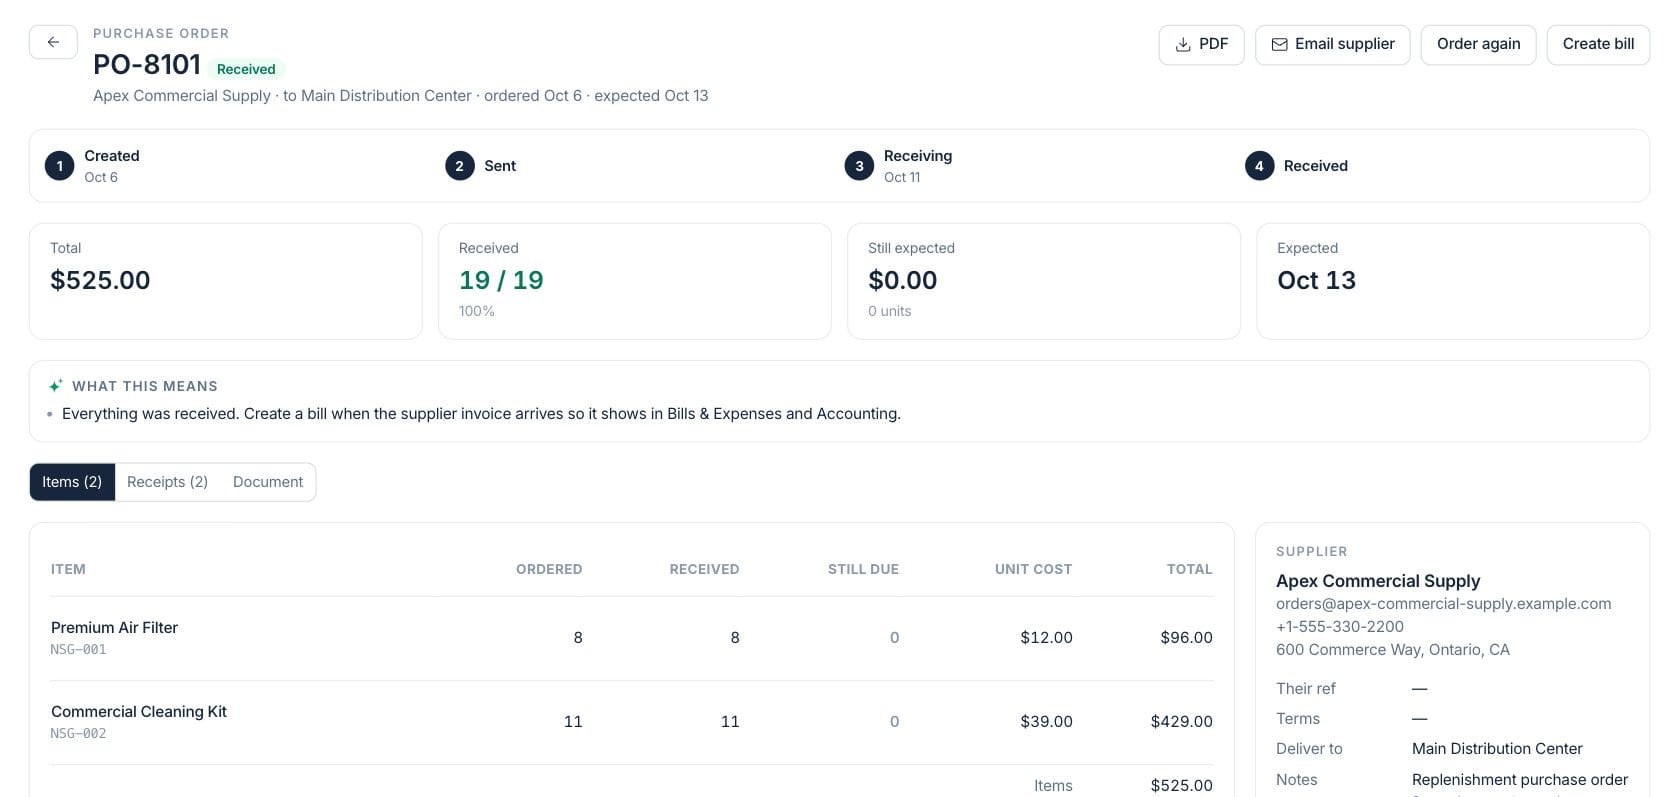Select step 1 Created circle
The width and height of the screenshot is (1680, 797).
[x=59, y=166]
